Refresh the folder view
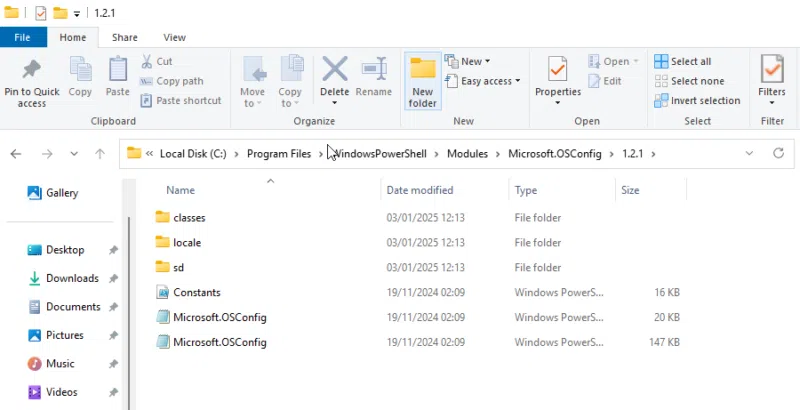The image size is (800, 410). pos(778,153)
